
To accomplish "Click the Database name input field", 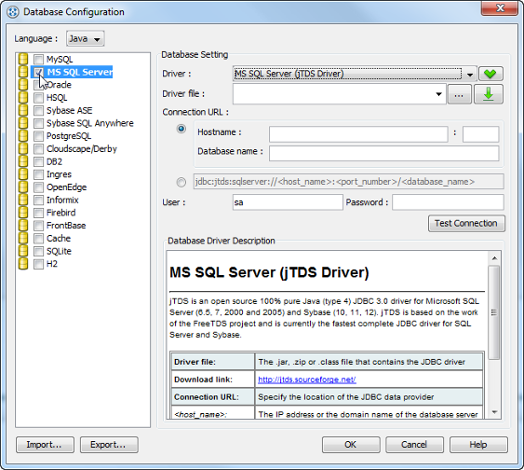I will click(x=384, y=153).
